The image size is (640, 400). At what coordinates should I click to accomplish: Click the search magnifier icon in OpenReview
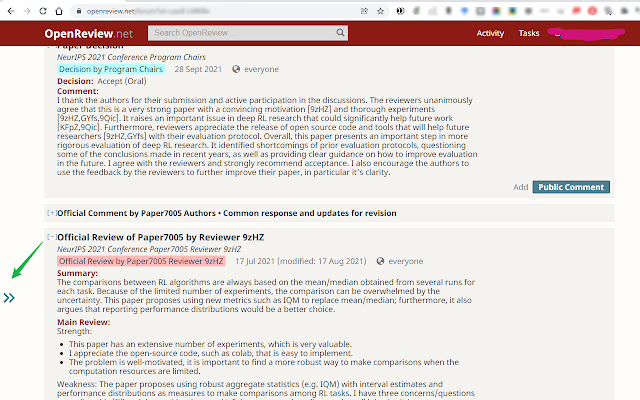[340, 33]
